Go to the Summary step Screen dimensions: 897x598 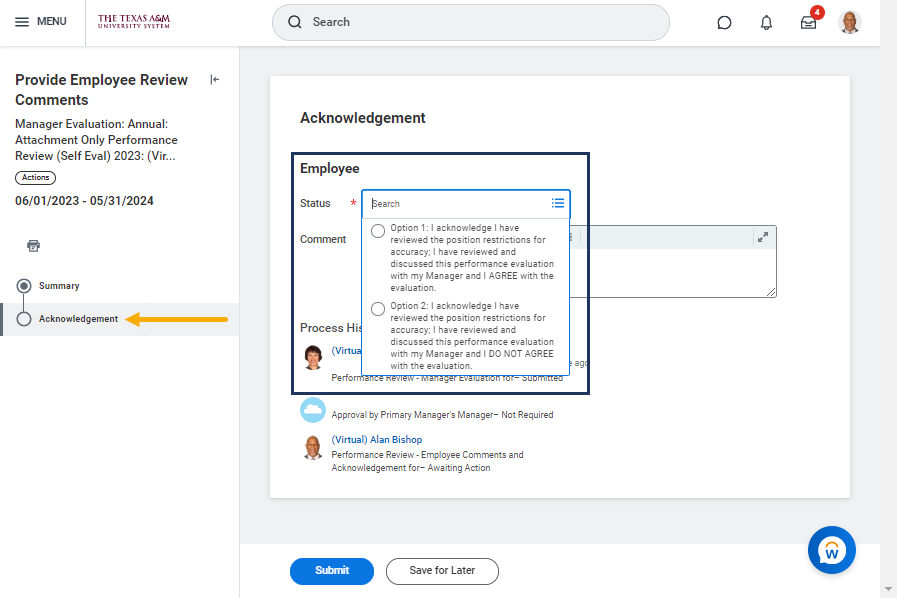click(59, 286)
